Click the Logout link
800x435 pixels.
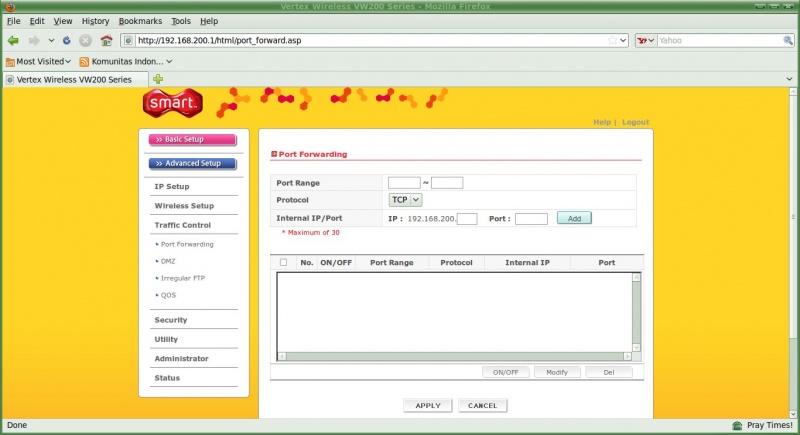click(x=635, y=122)
